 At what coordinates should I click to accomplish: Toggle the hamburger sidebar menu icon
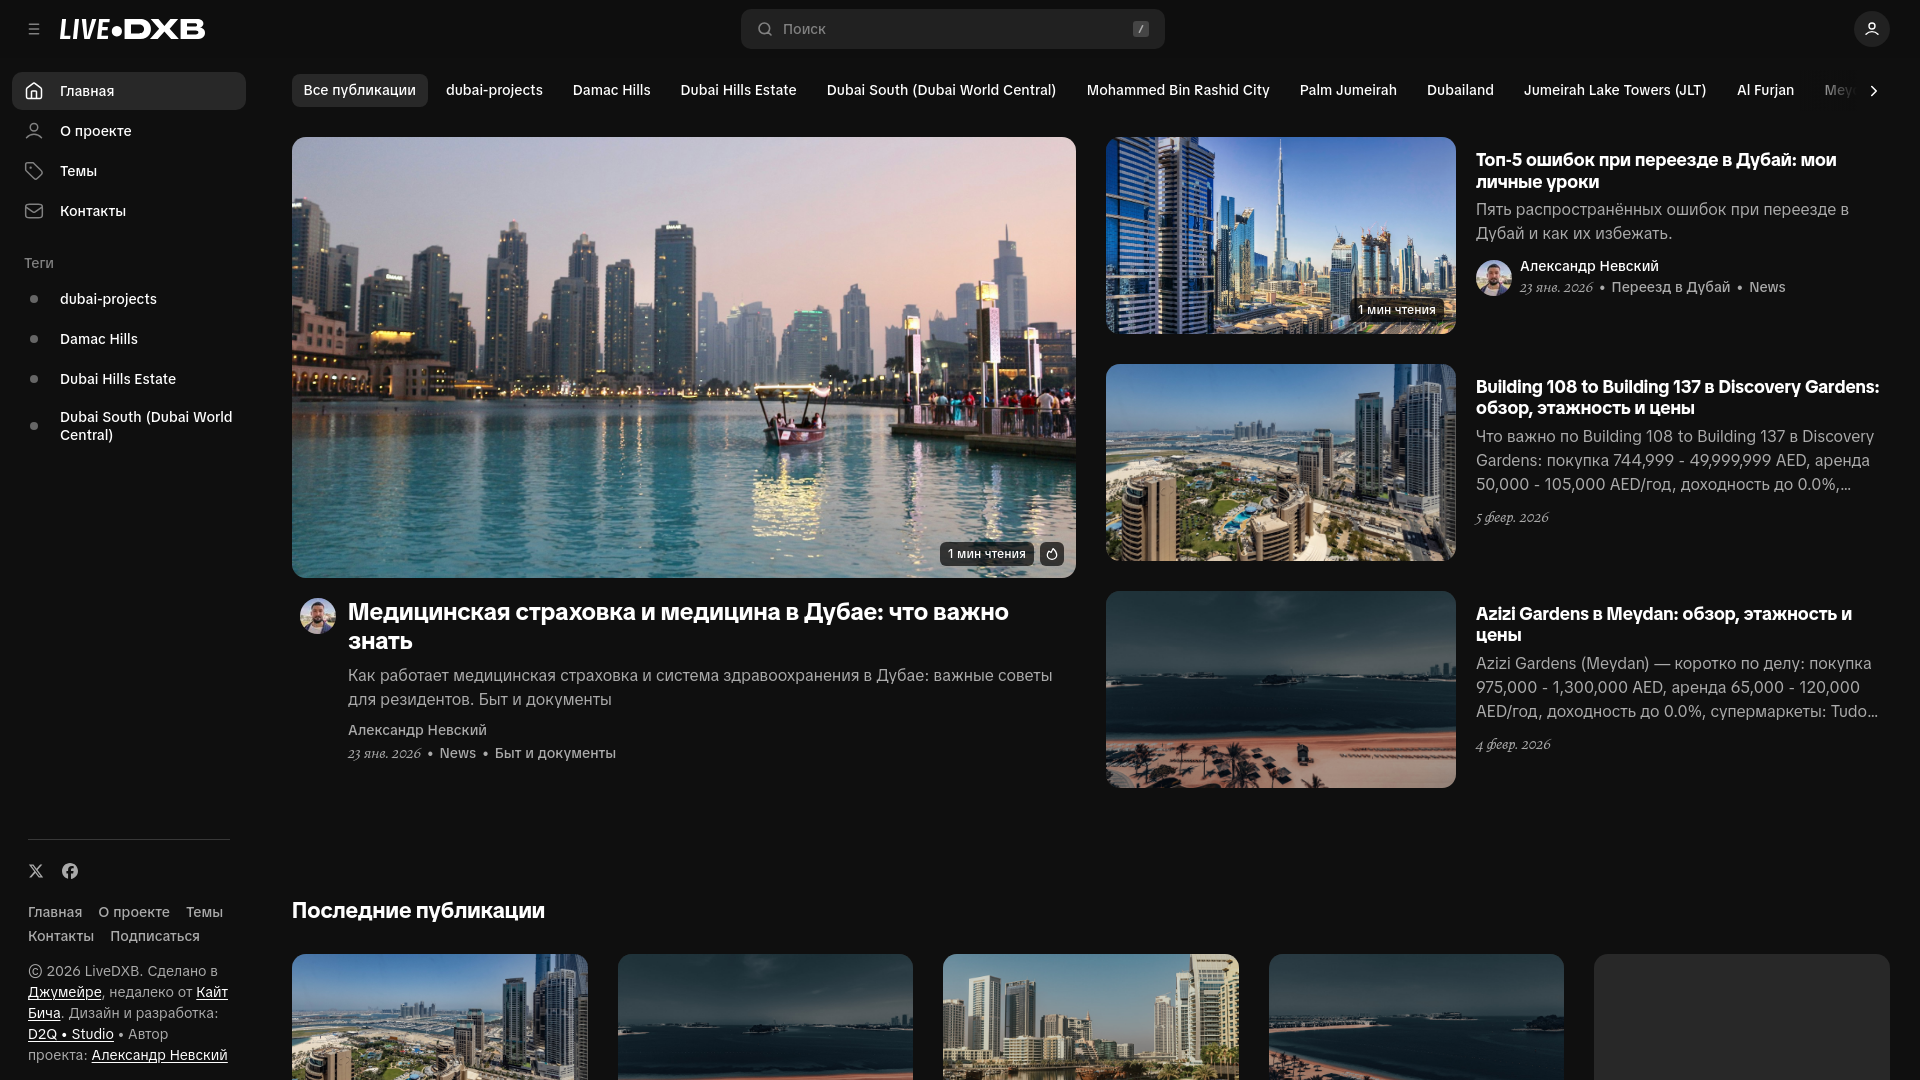34,29
